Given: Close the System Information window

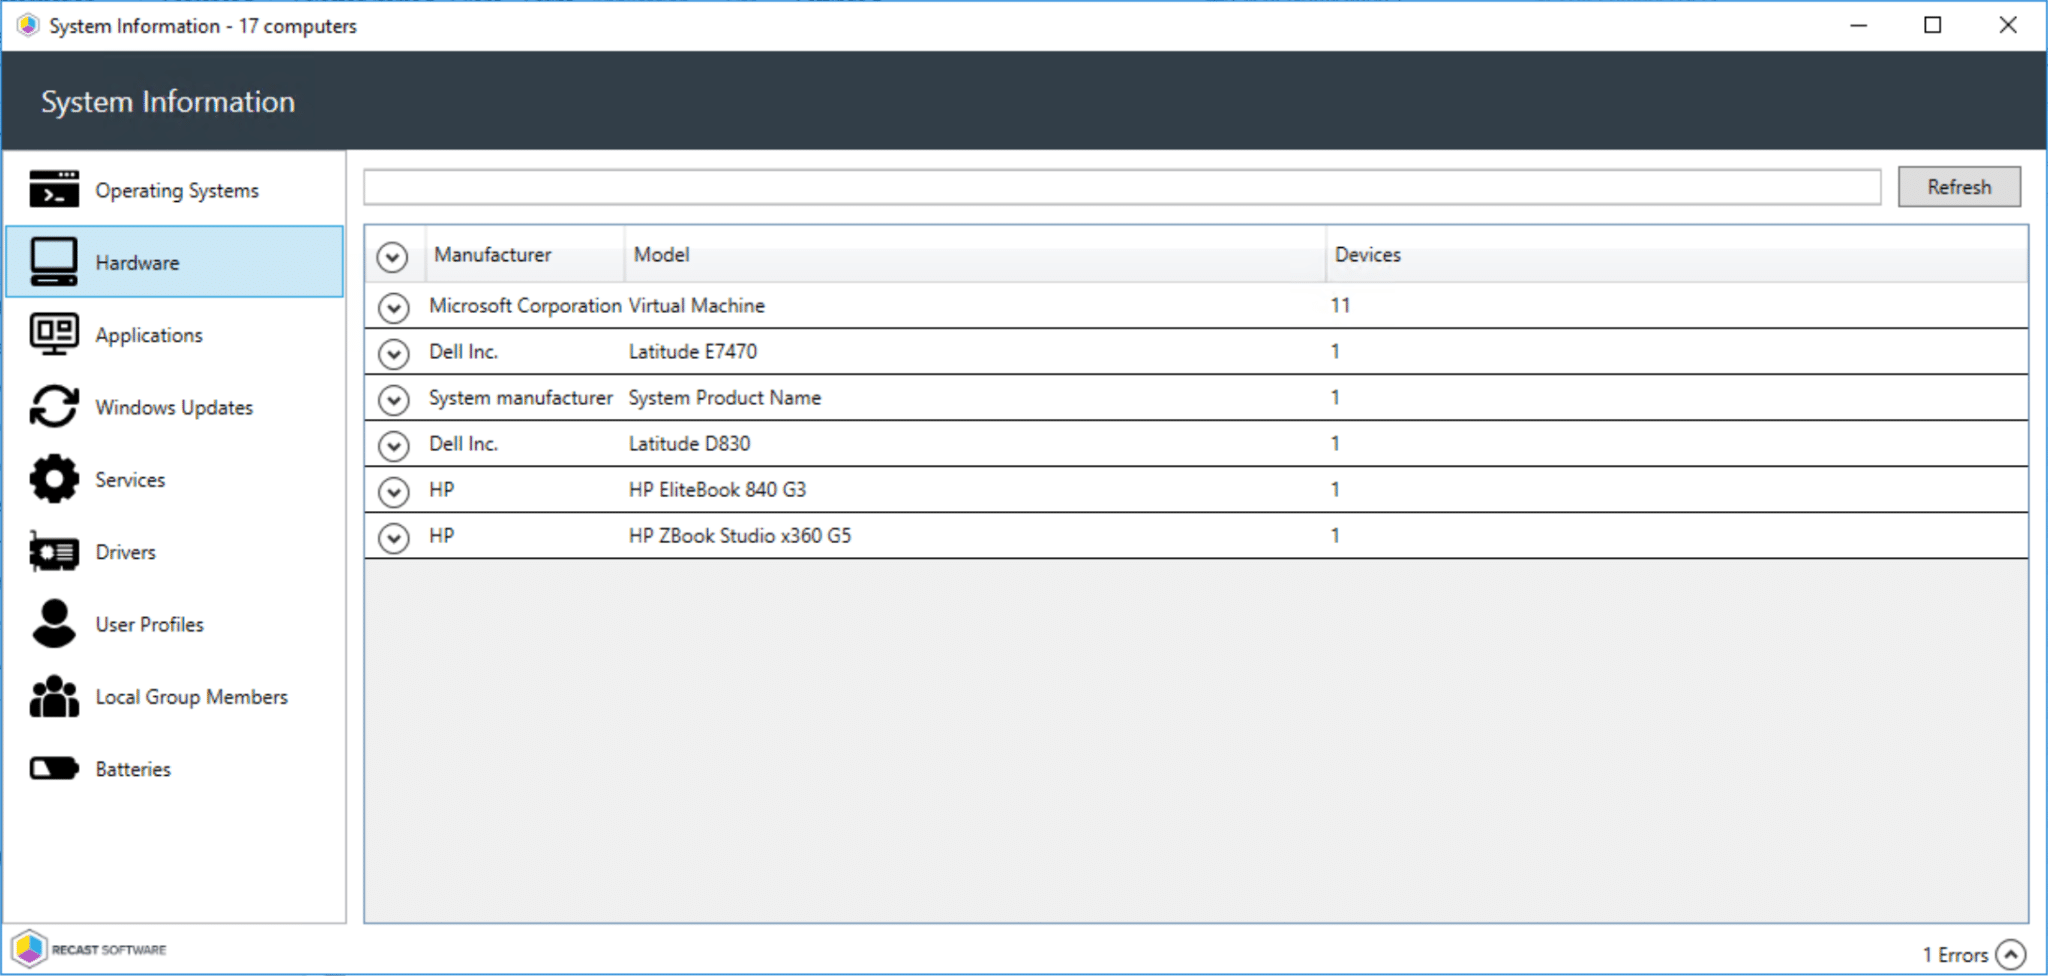Looking at the screenshot, I should [x=2007, y=25].
